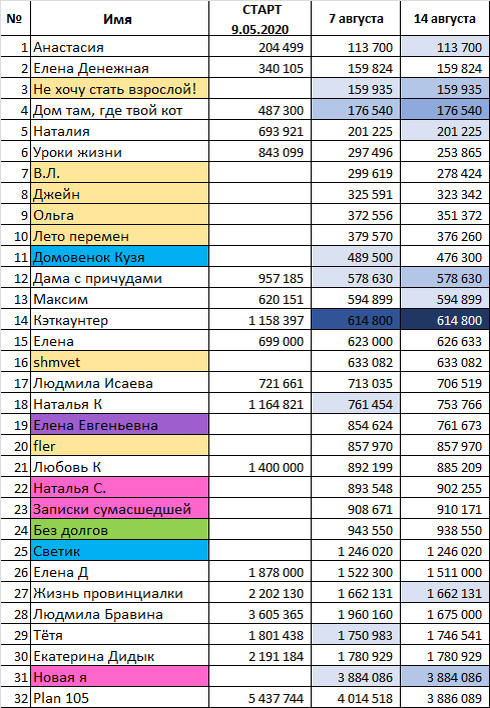This screenshot has width=490, height=708.
Task: Select the 14 августа value '902 255'
Action: (x=445, y=488)
